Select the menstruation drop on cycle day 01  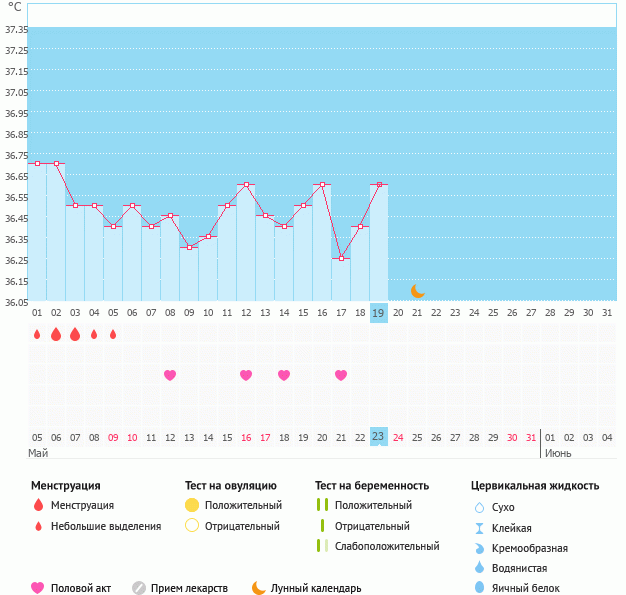tap(37, 334)
